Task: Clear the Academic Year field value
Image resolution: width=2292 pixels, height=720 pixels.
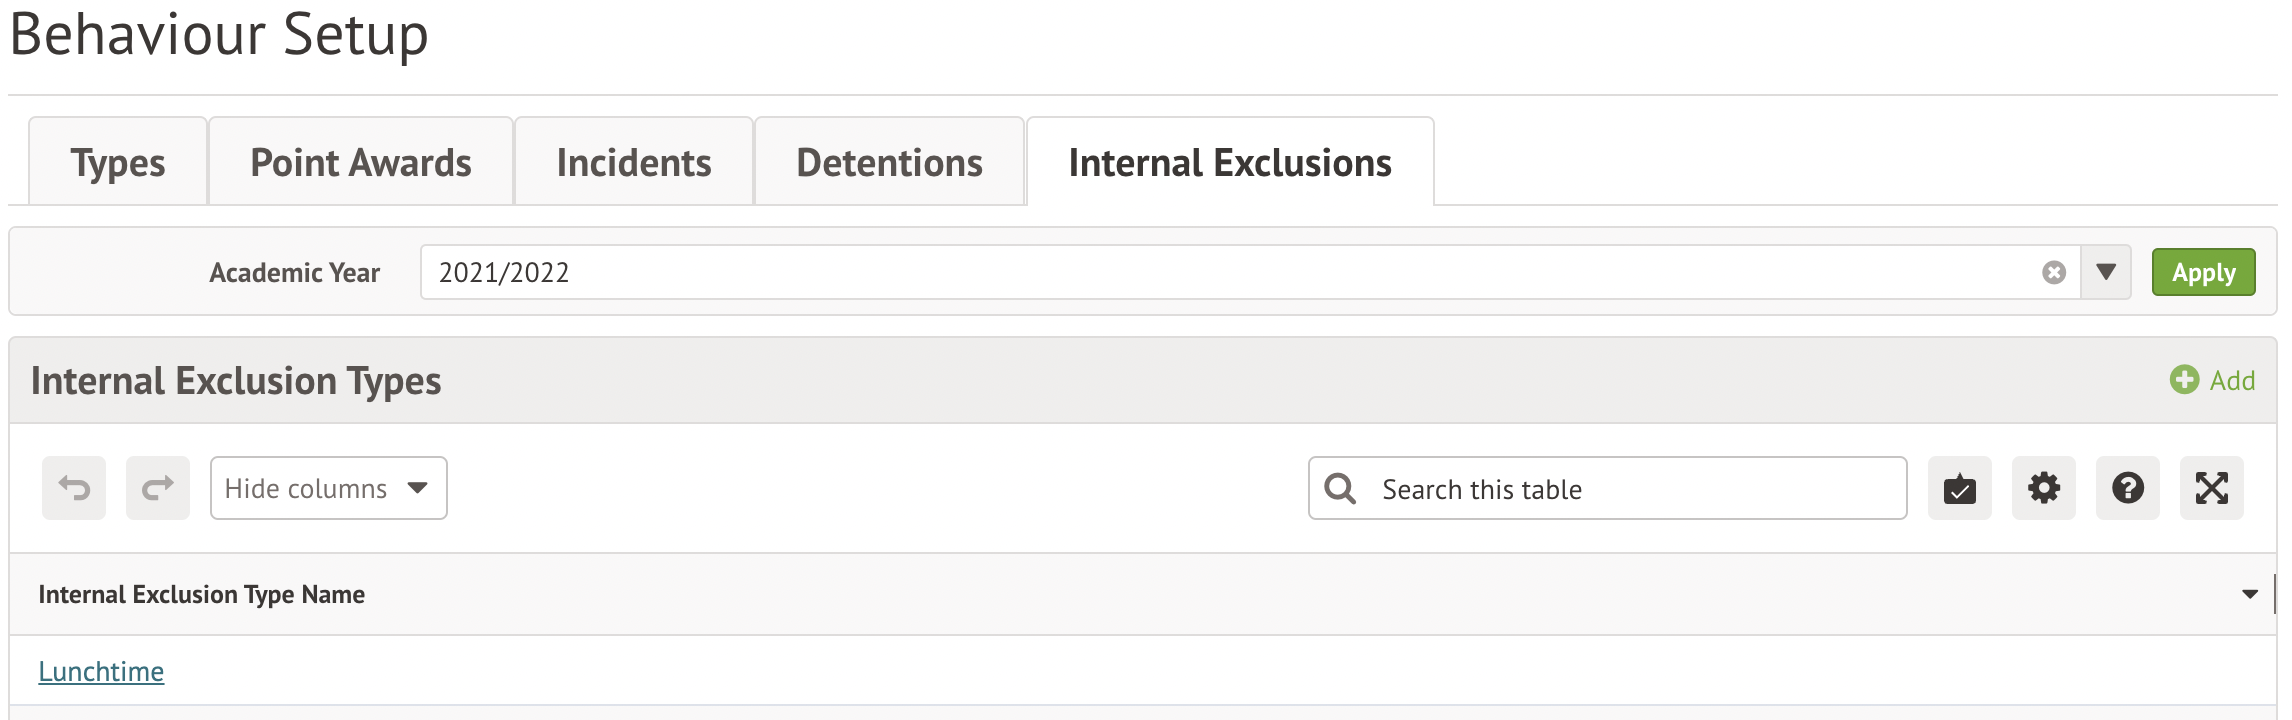Action: click(2054, 272)
